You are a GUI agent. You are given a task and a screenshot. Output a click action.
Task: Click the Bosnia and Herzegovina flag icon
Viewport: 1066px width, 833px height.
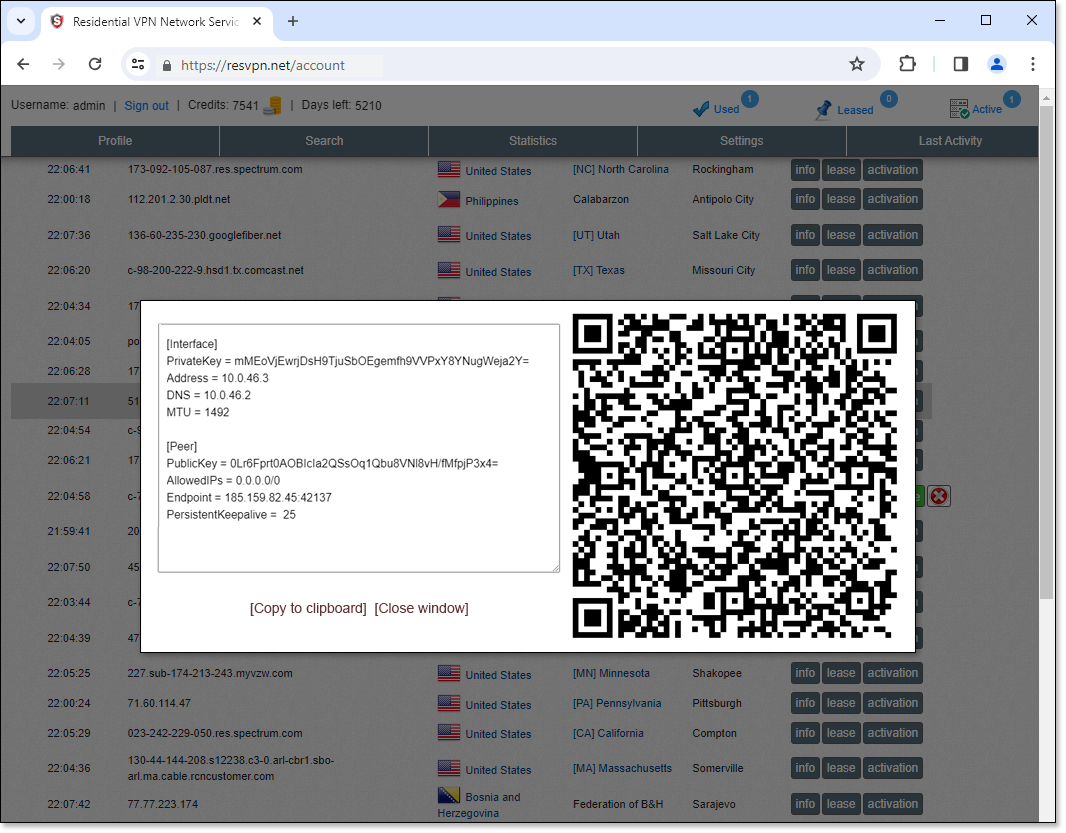[449, 794]
